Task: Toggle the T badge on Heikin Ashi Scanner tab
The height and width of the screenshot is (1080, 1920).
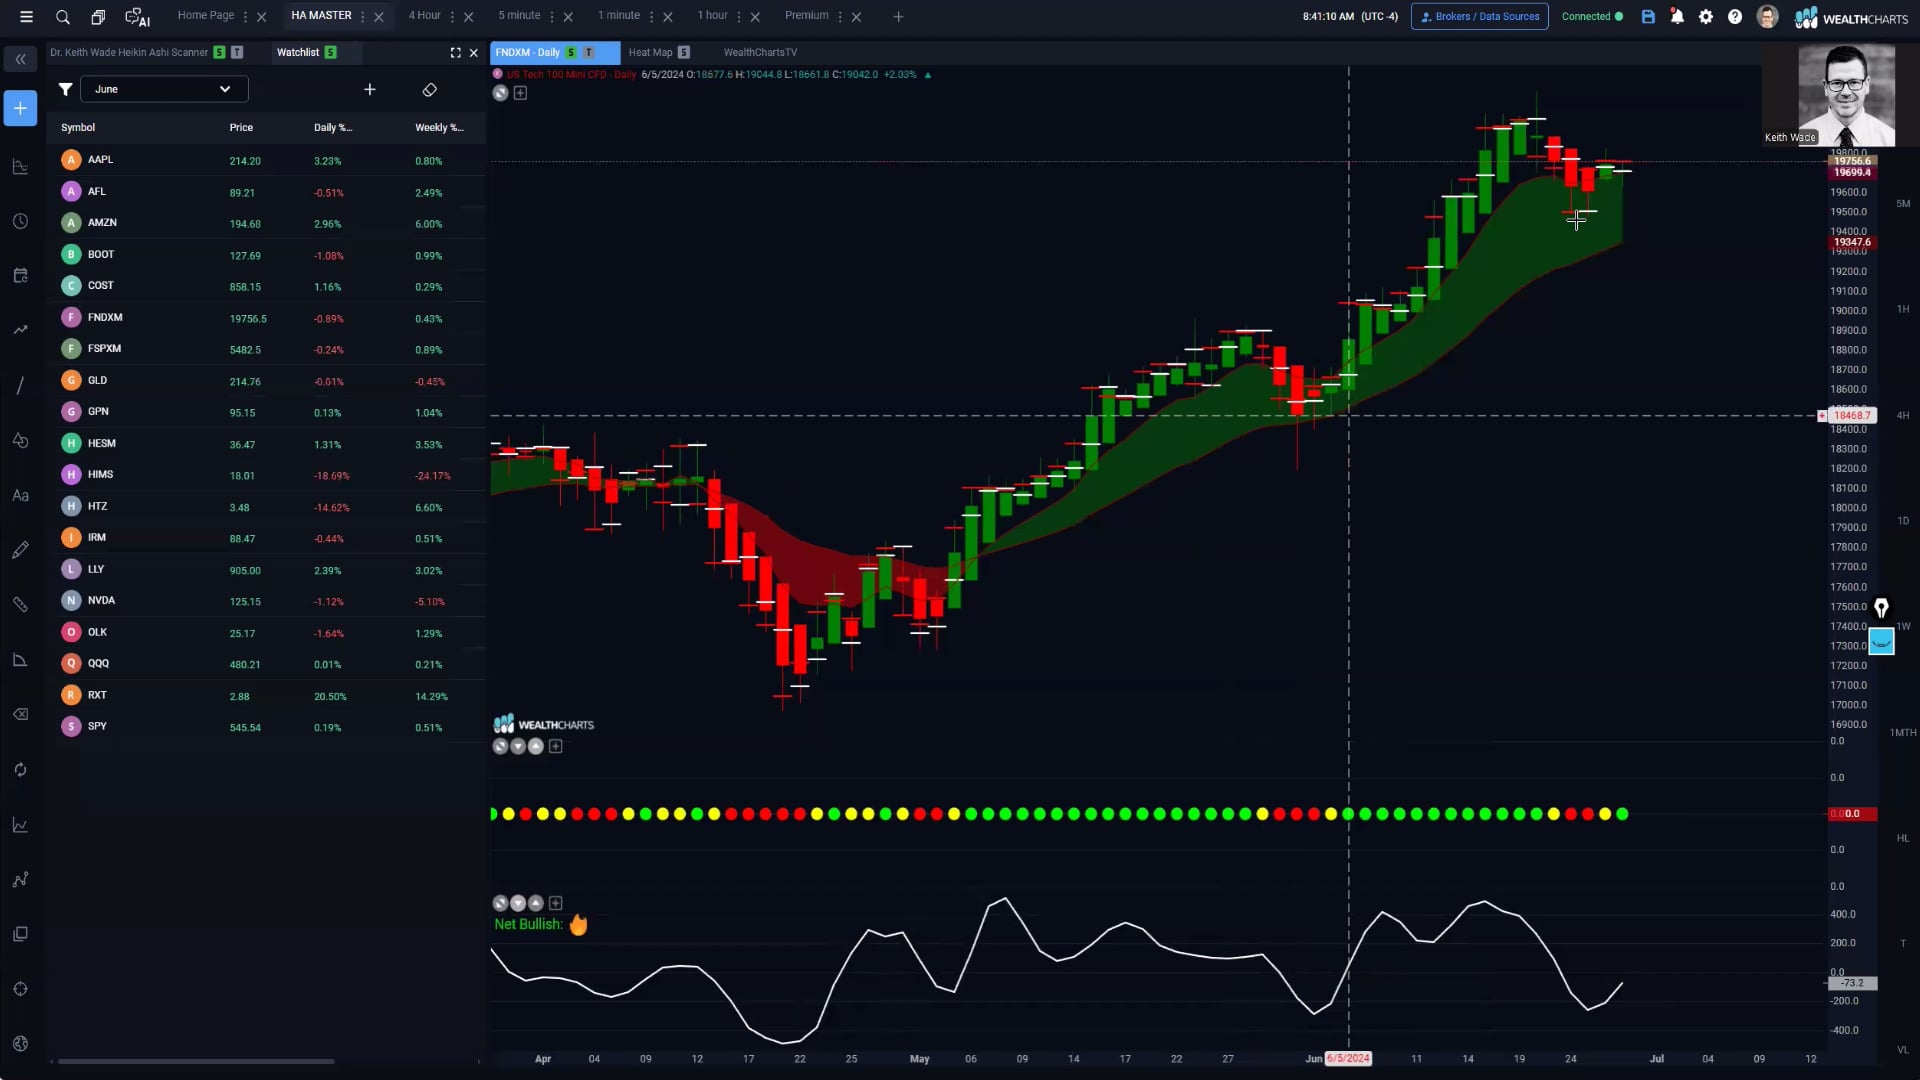Action: pos(236,53)
